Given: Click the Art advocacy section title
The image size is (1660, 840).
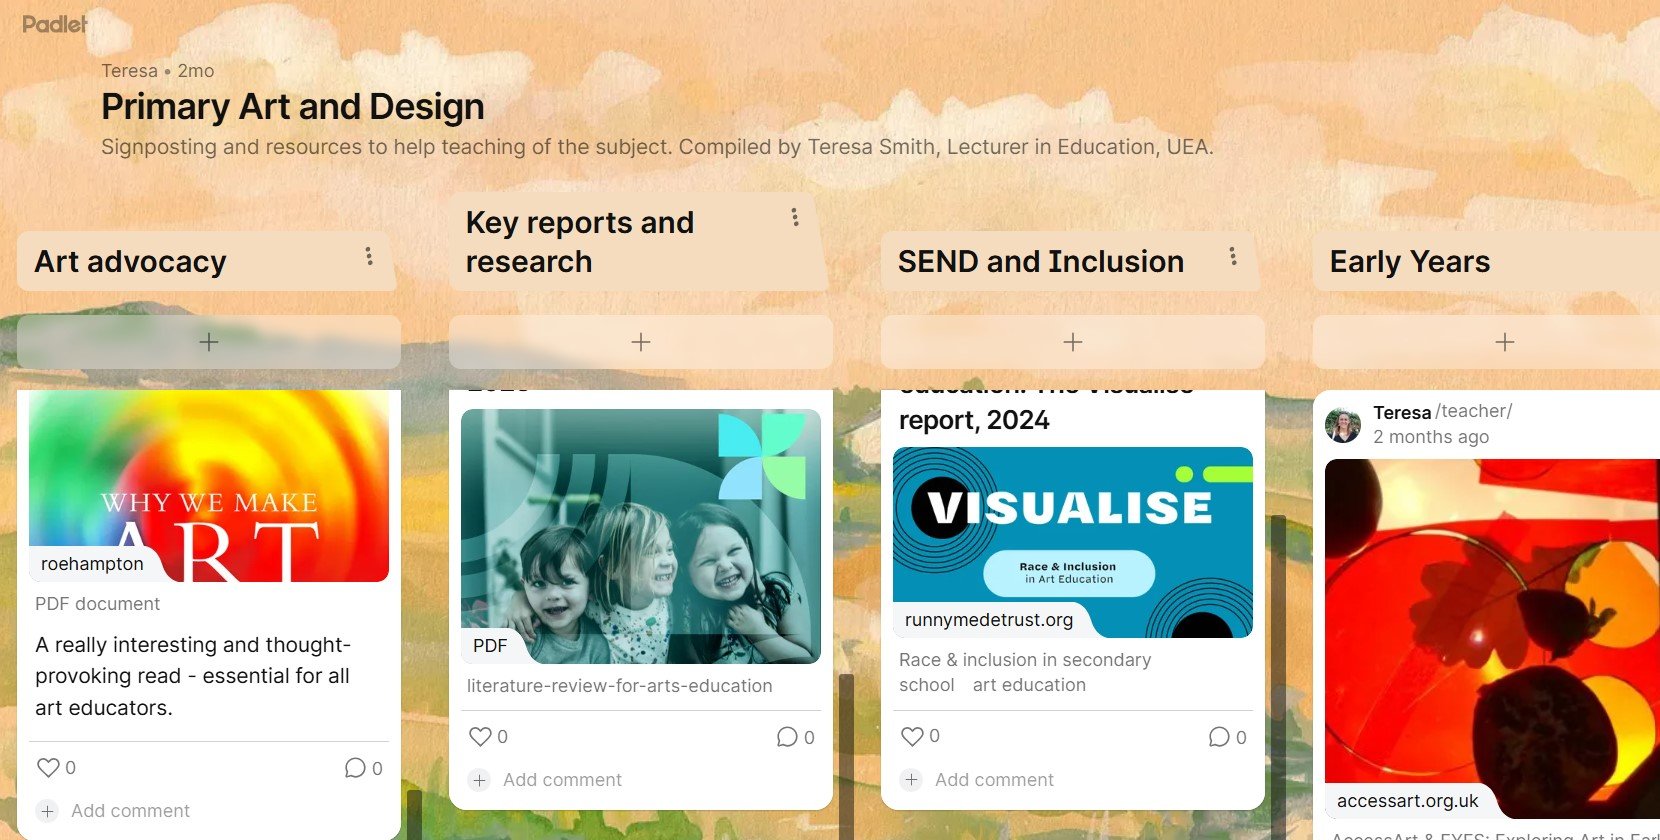Looking at the screenshot, I should tap(130, 262).
